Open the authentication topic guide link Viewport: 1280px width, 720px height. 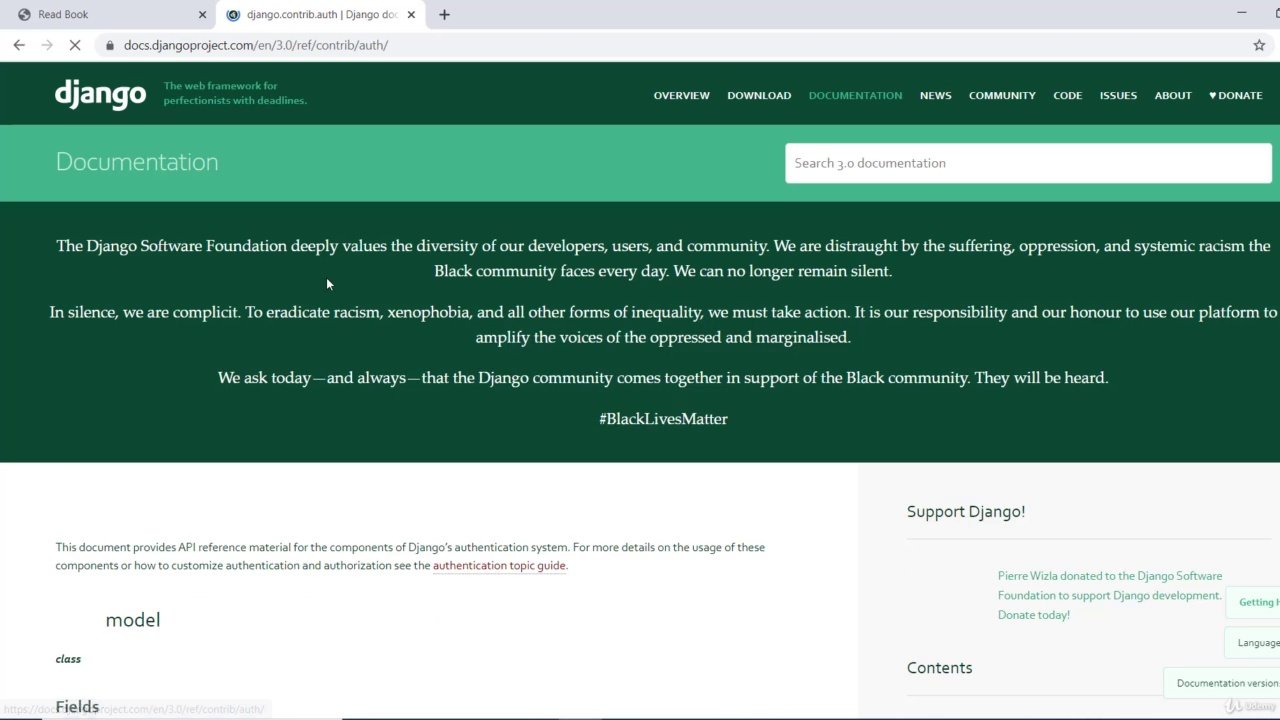pos(499,566)
